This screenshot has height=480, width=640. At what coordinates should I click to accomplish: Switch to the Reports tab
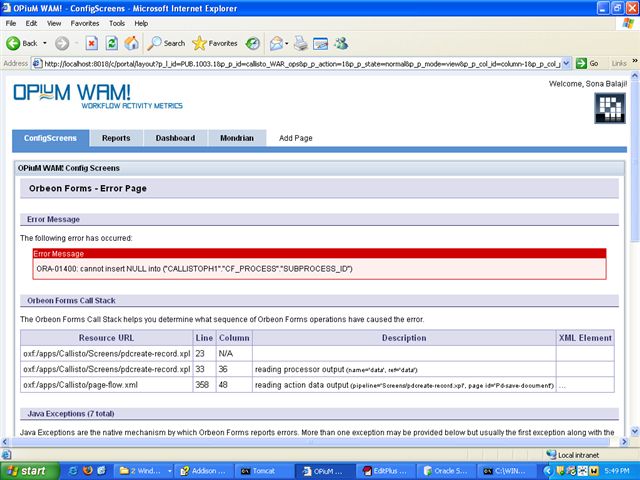[116, 138]
